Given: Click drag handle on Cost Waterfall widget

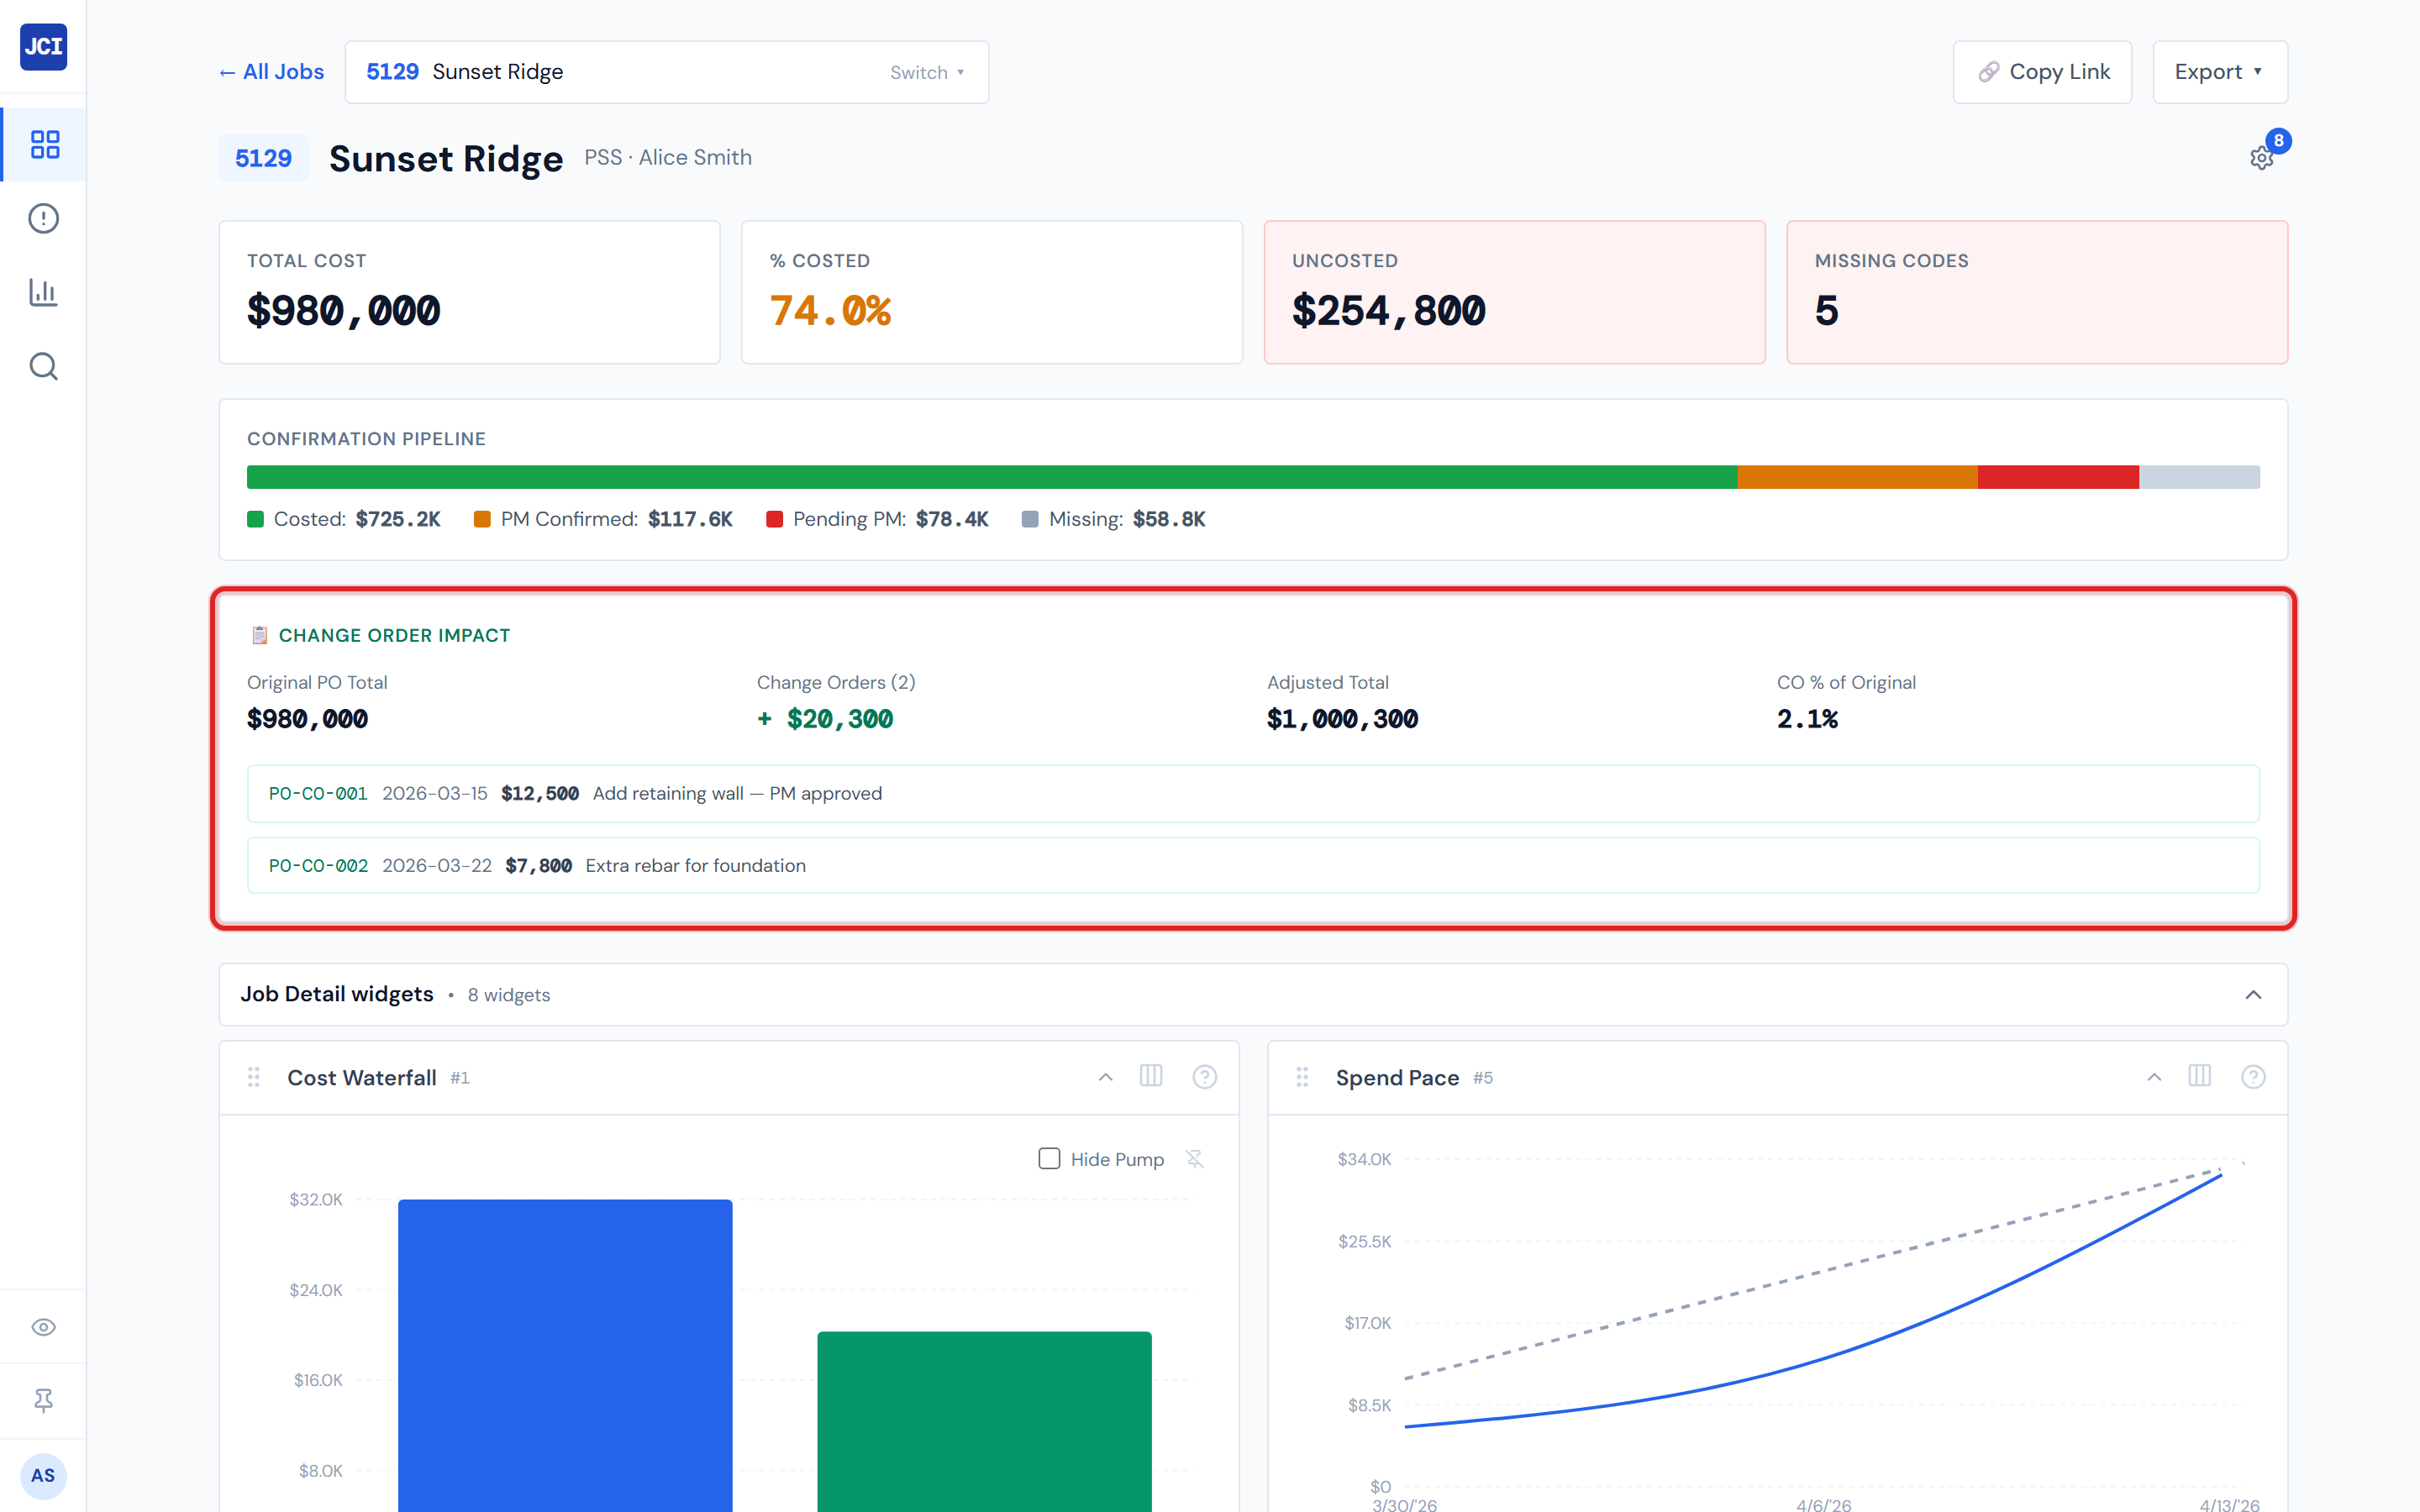Looking at the screenshot, I should click(254, 1077).
